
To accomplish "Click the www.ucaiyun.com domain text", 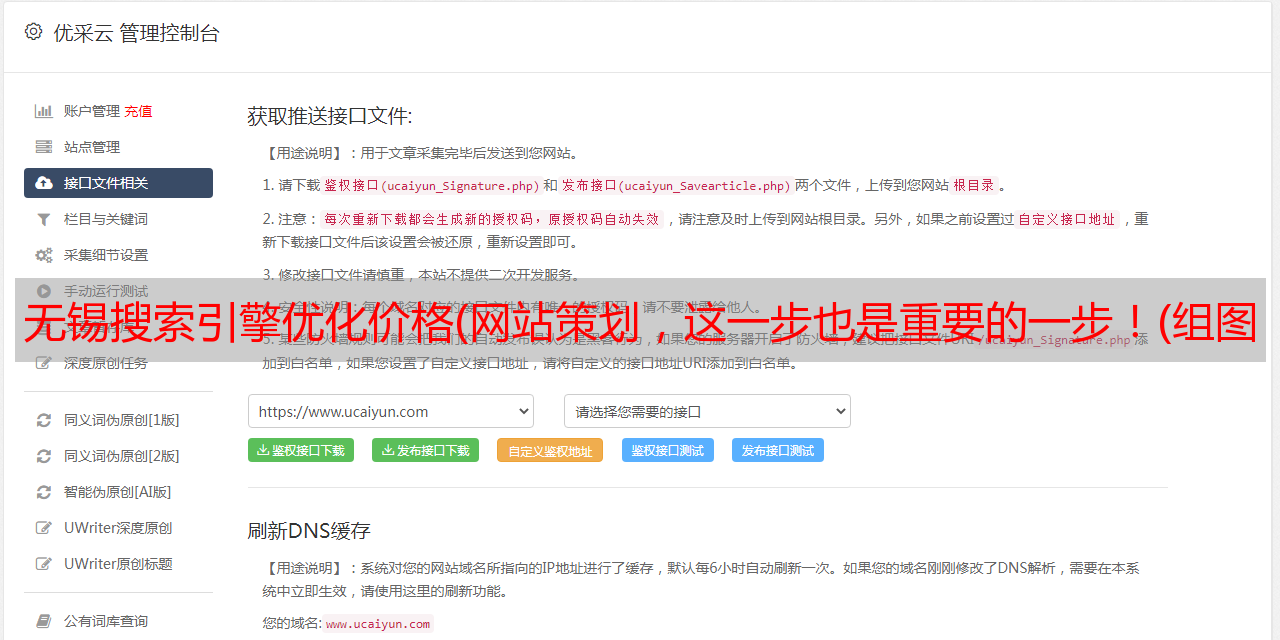I will click(x=378, y=624).
